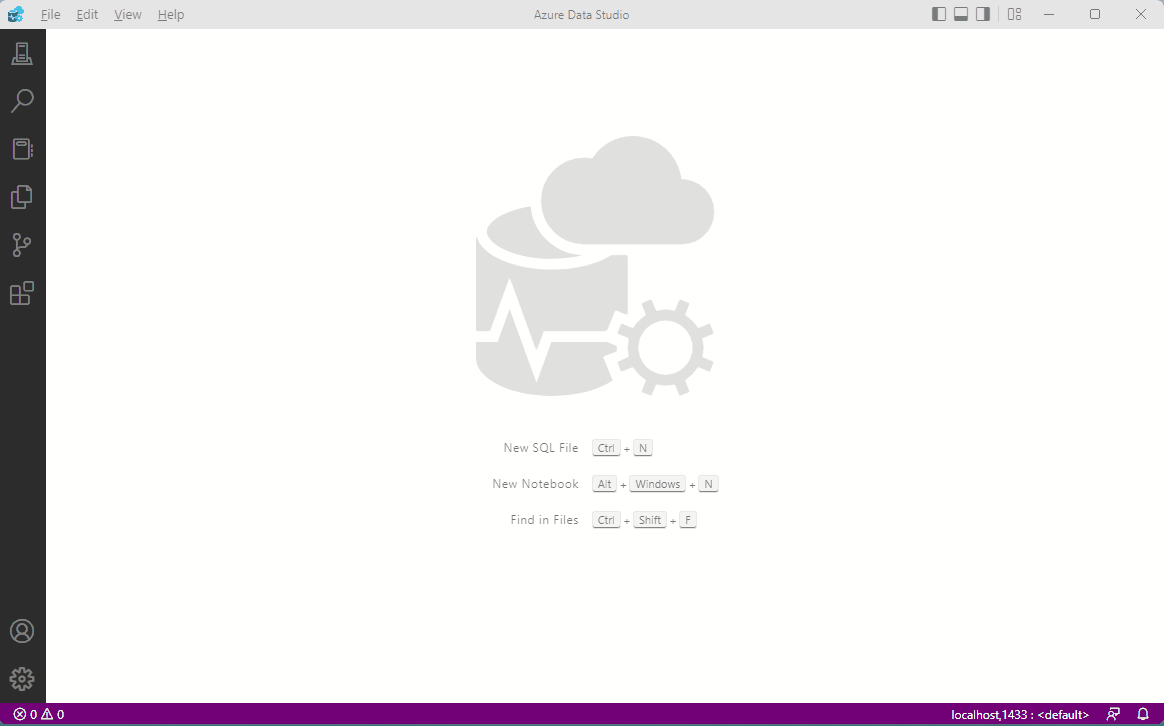Toggle primary side bar layout icon
The image size is (1164, 726).
[939, 14]
